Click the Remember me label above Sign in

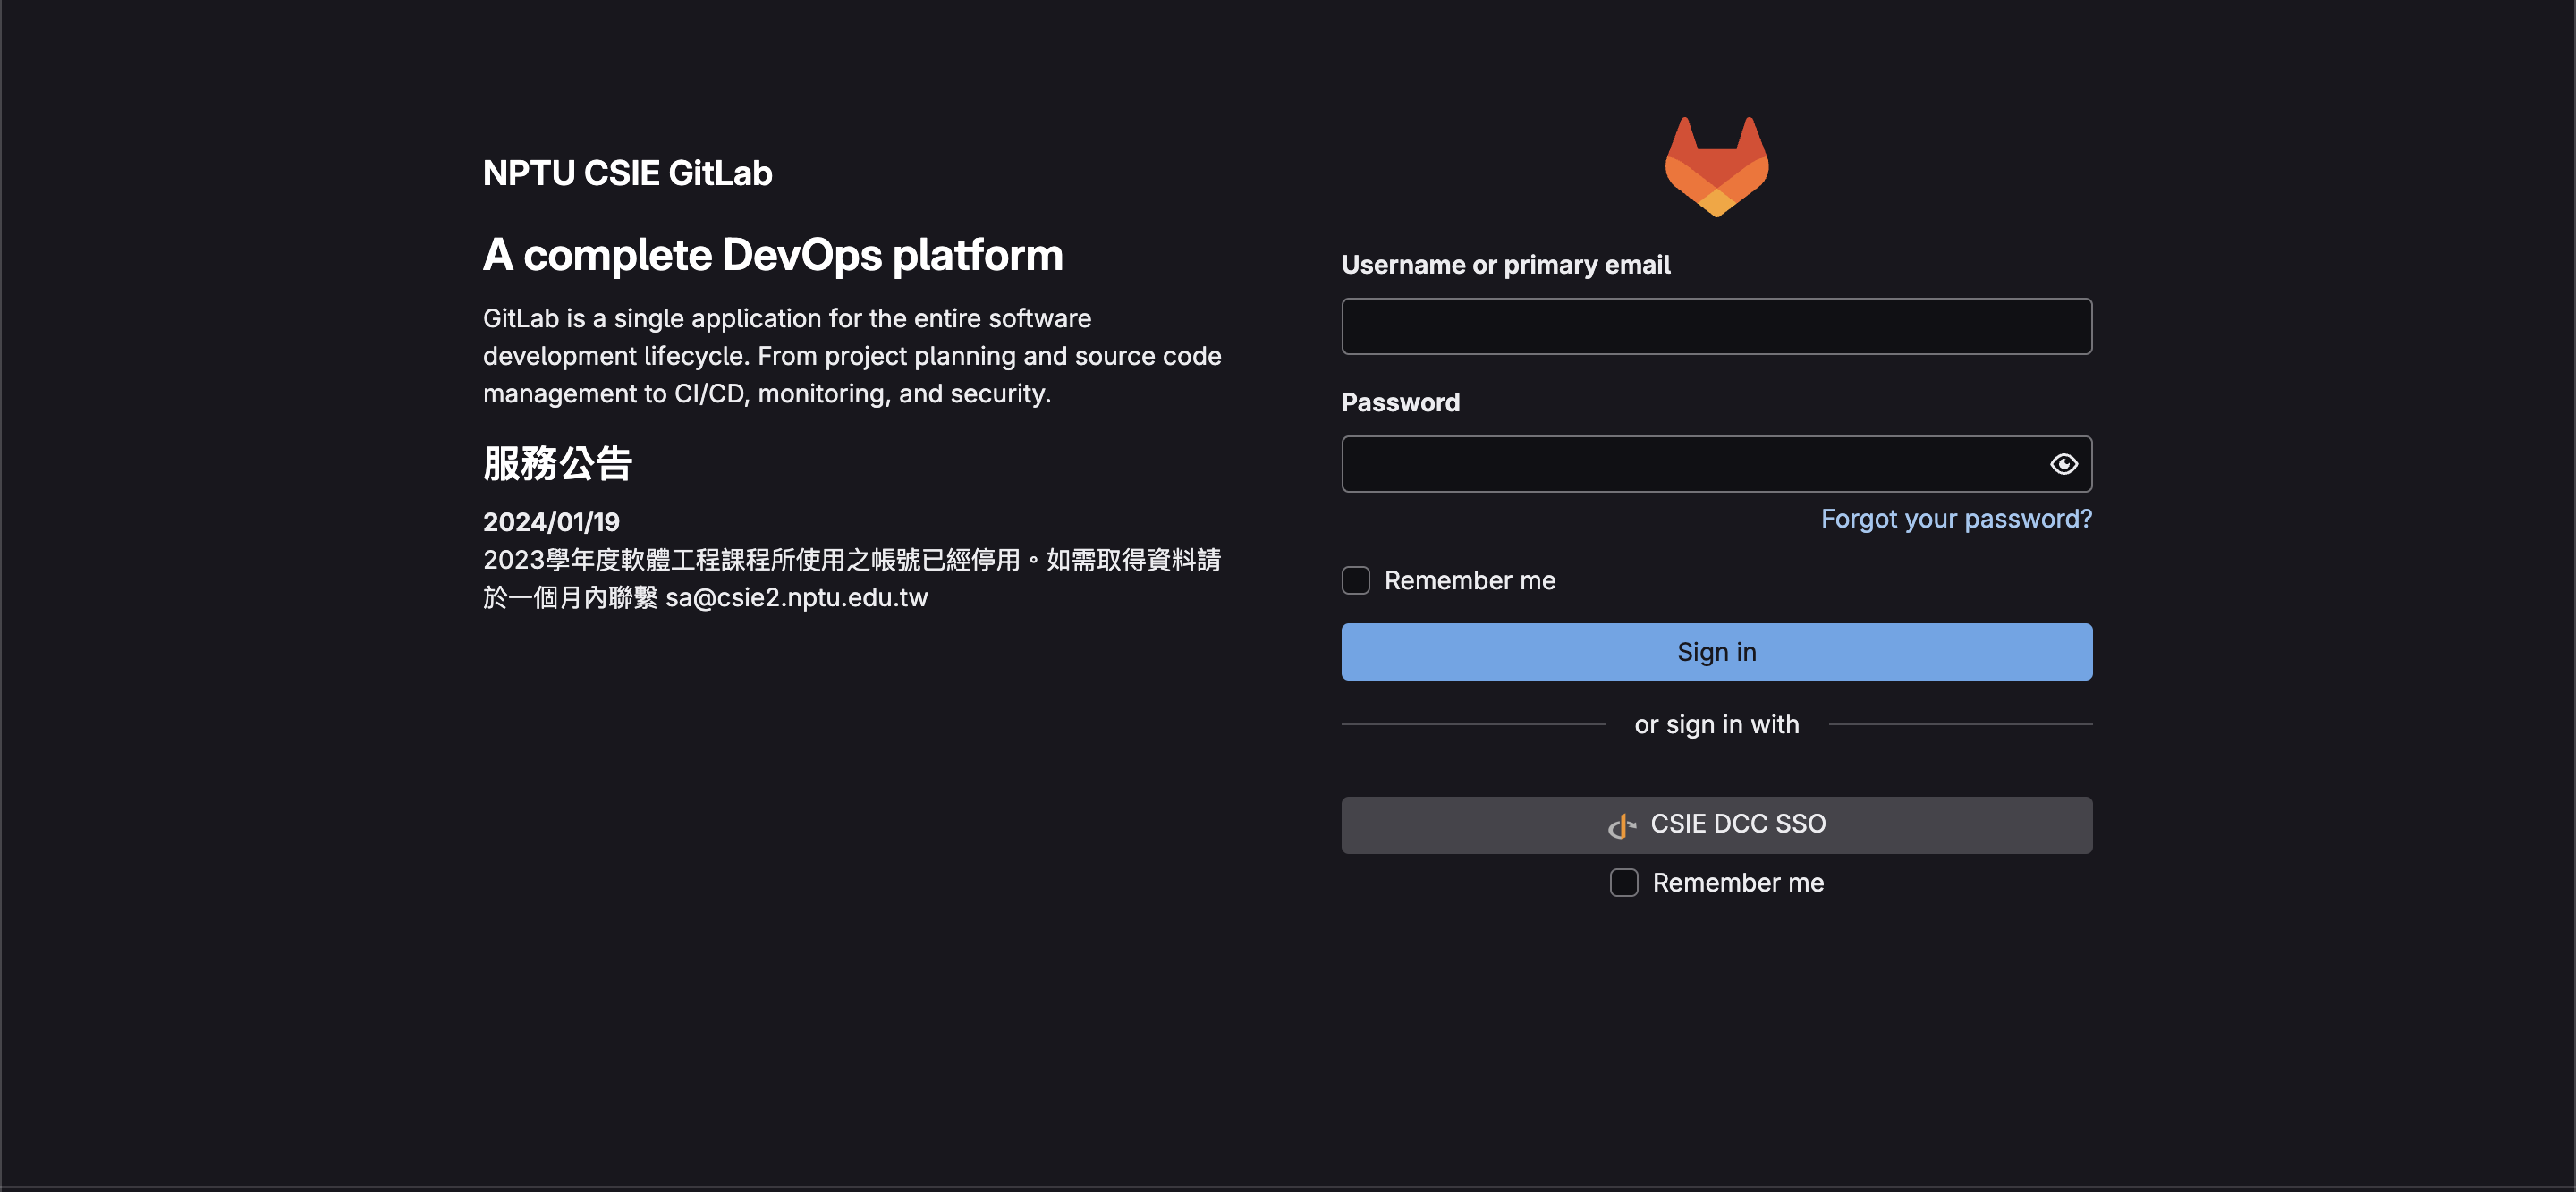(x=1469, y=580)
